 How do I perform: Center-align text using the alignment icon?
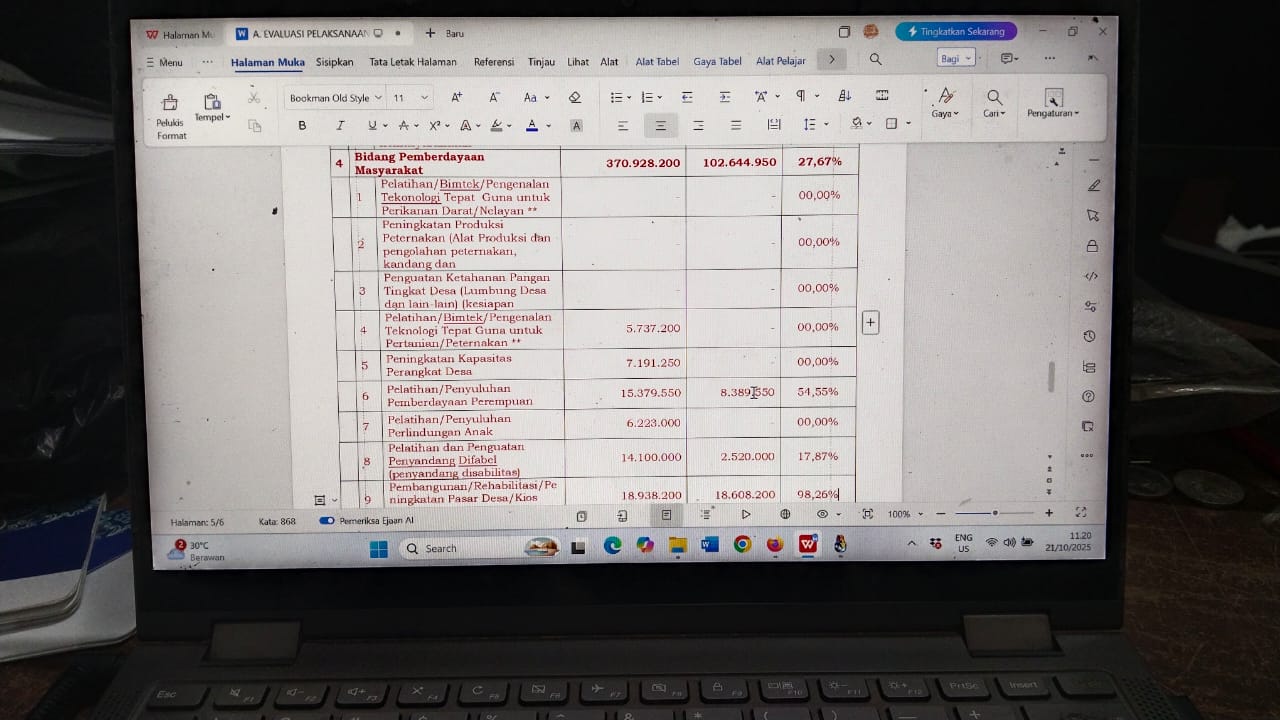[660, 126]
